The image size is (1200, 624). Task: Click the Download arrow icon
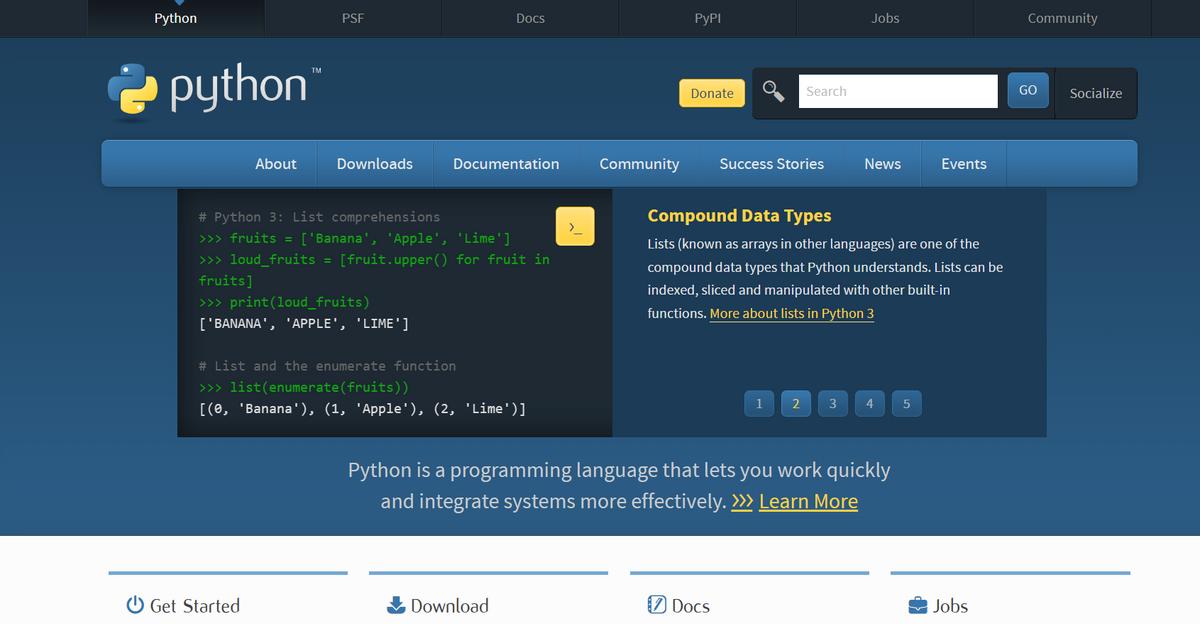point(396,605)
